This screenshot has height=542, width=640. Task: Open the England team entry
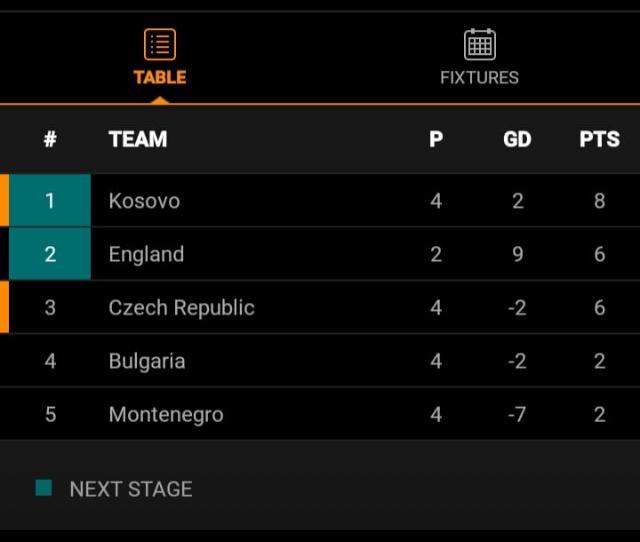point(146,254)
